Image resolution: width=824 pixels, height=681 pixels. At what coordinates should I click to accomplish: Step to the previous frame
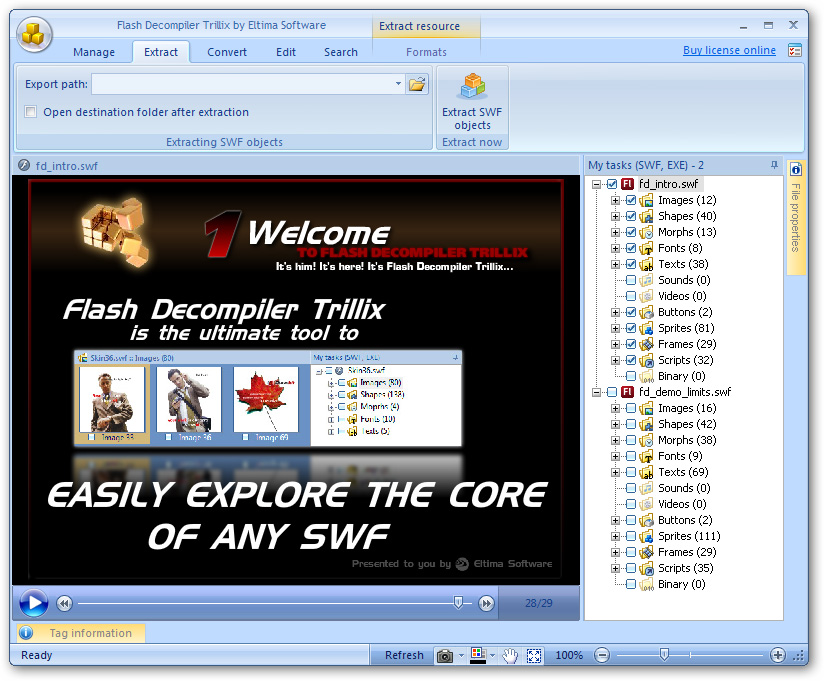[x=64, y=603]
